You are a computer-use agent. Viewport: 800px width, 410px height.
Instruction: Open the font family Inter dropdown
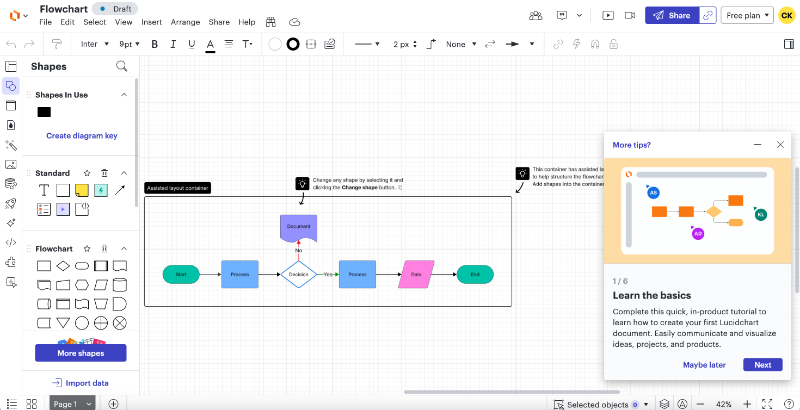(95, 44)
